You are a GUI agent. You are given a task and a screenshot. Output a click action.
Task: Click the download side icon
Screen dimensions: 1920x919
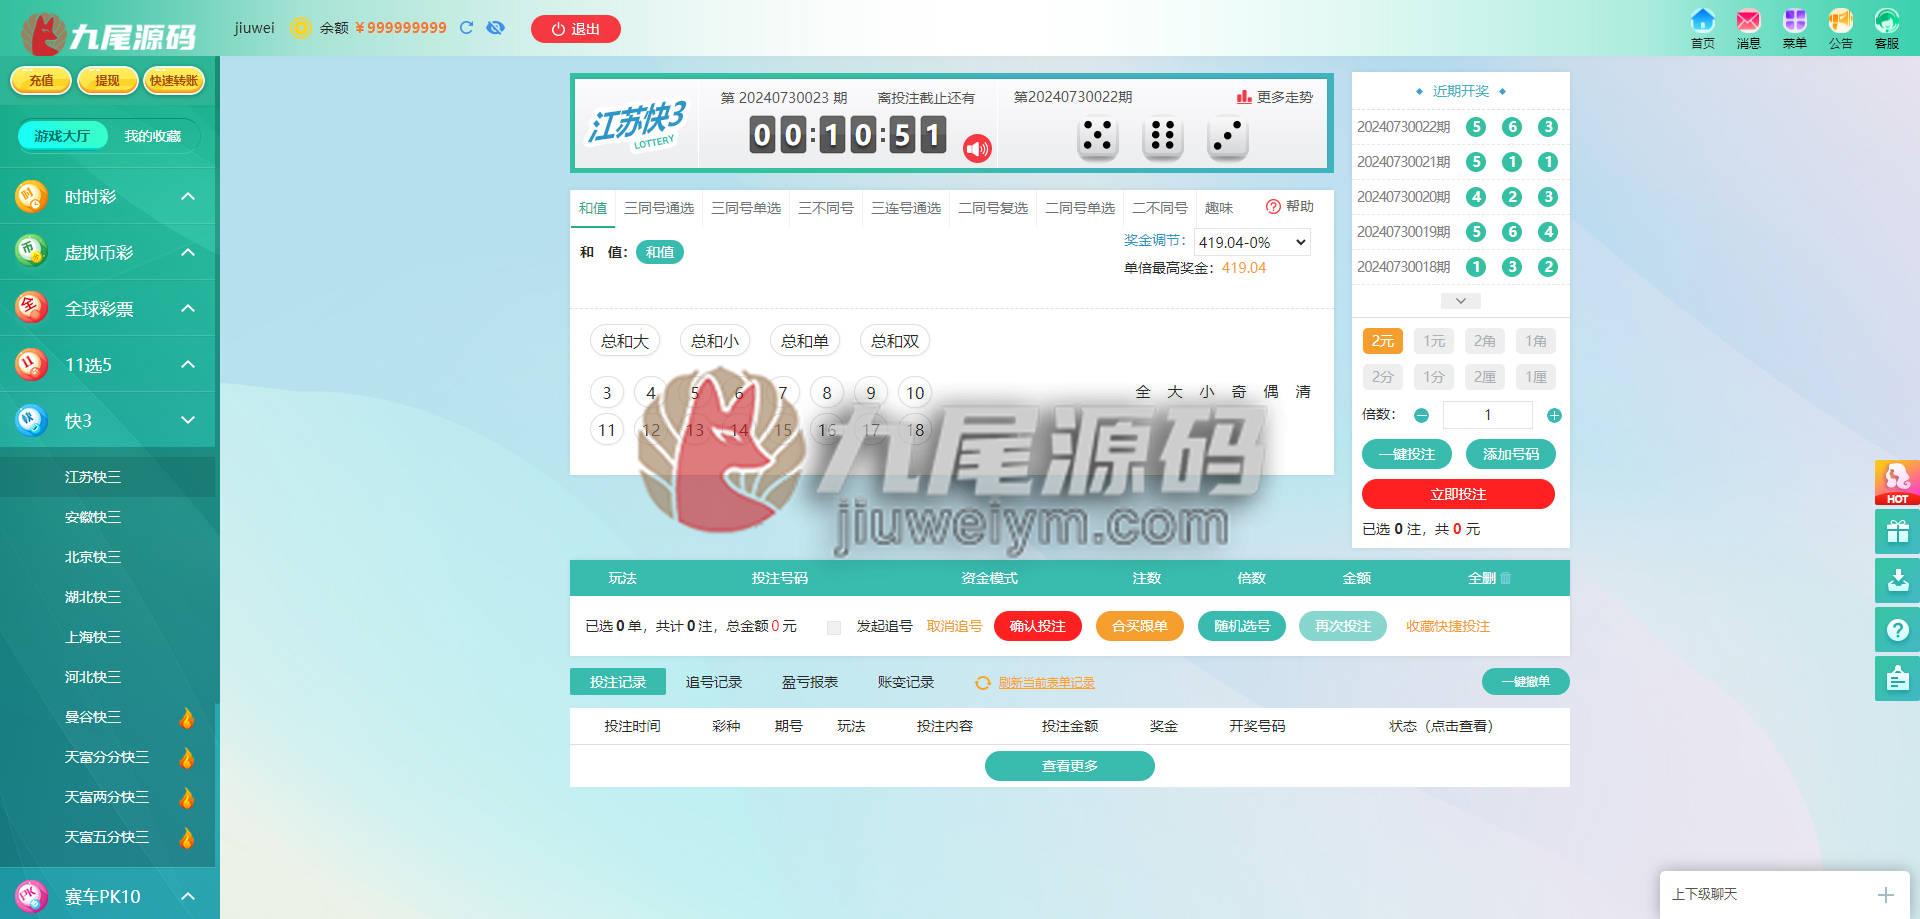click(x=1897, y=581)
